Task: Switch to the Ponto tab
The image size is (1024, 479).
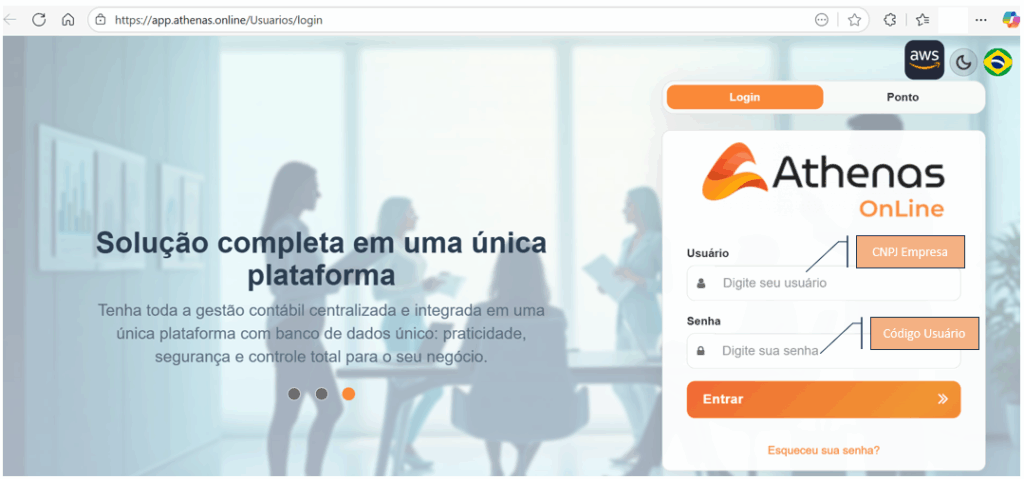Action: [903, 97]
